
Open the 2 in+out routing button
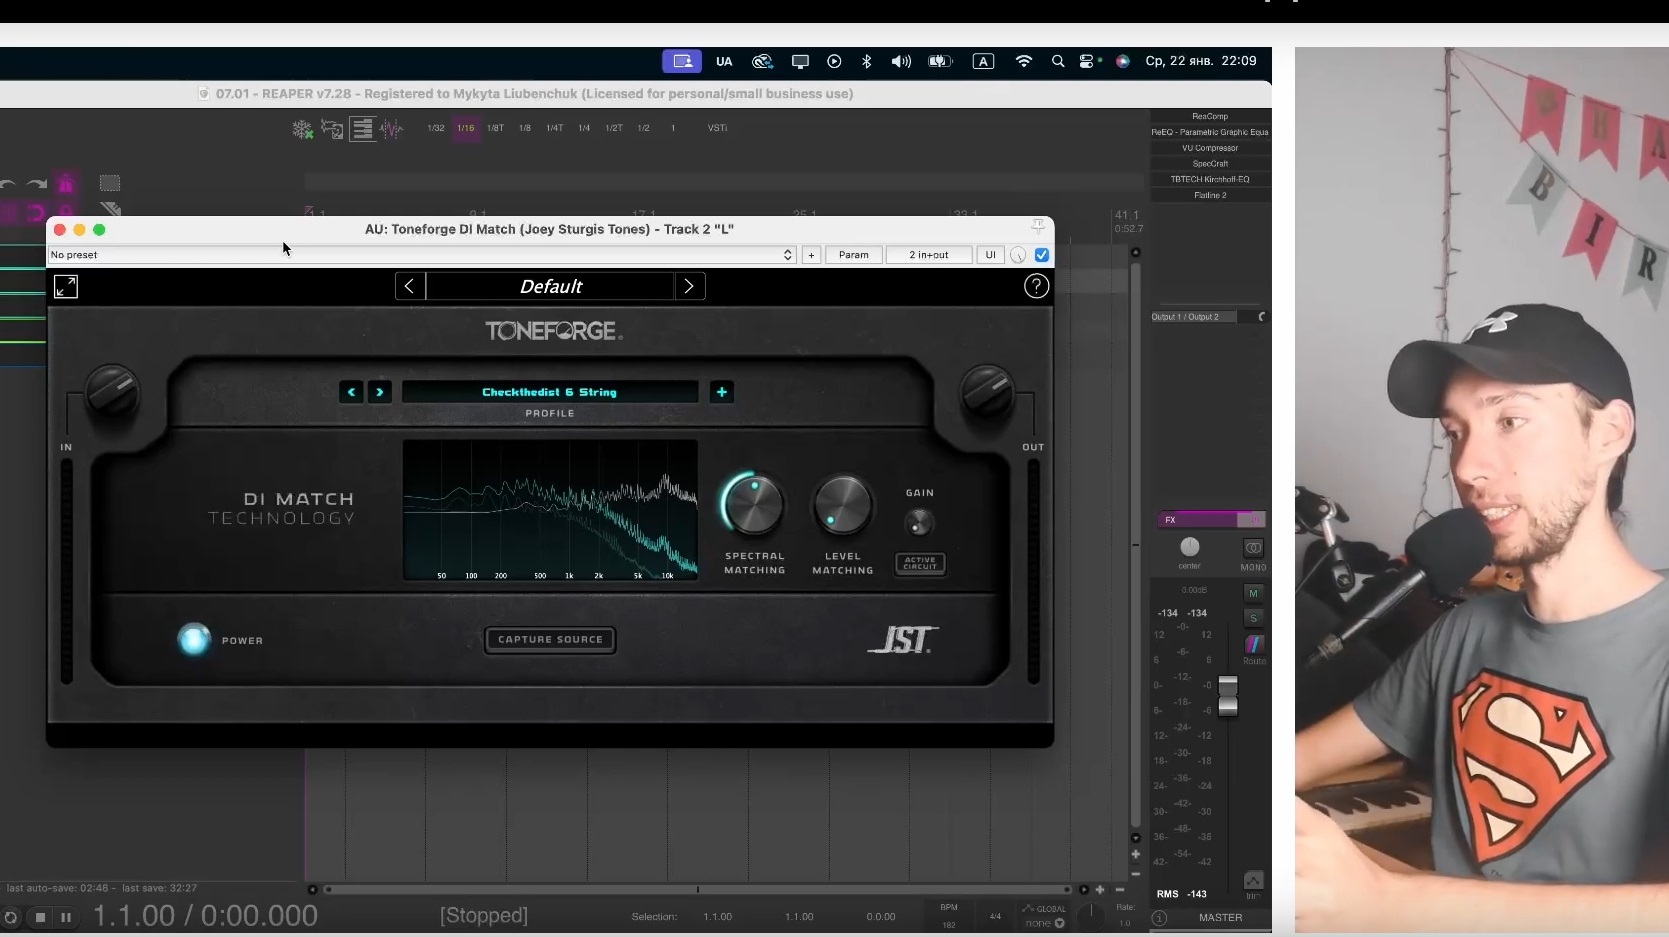[929, 255]
